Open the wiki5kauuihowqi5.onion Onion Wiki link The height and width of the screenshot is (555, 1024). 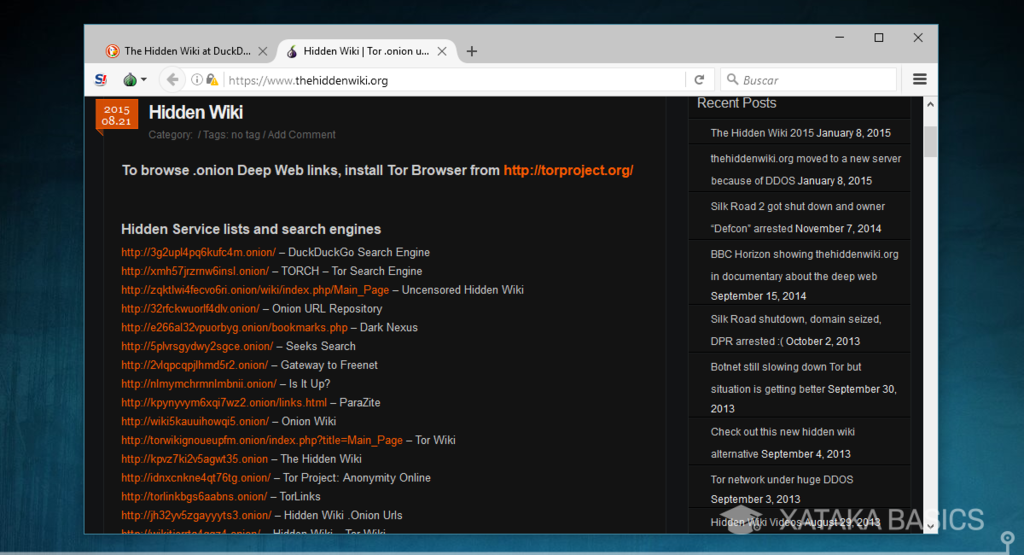(195, 422)
